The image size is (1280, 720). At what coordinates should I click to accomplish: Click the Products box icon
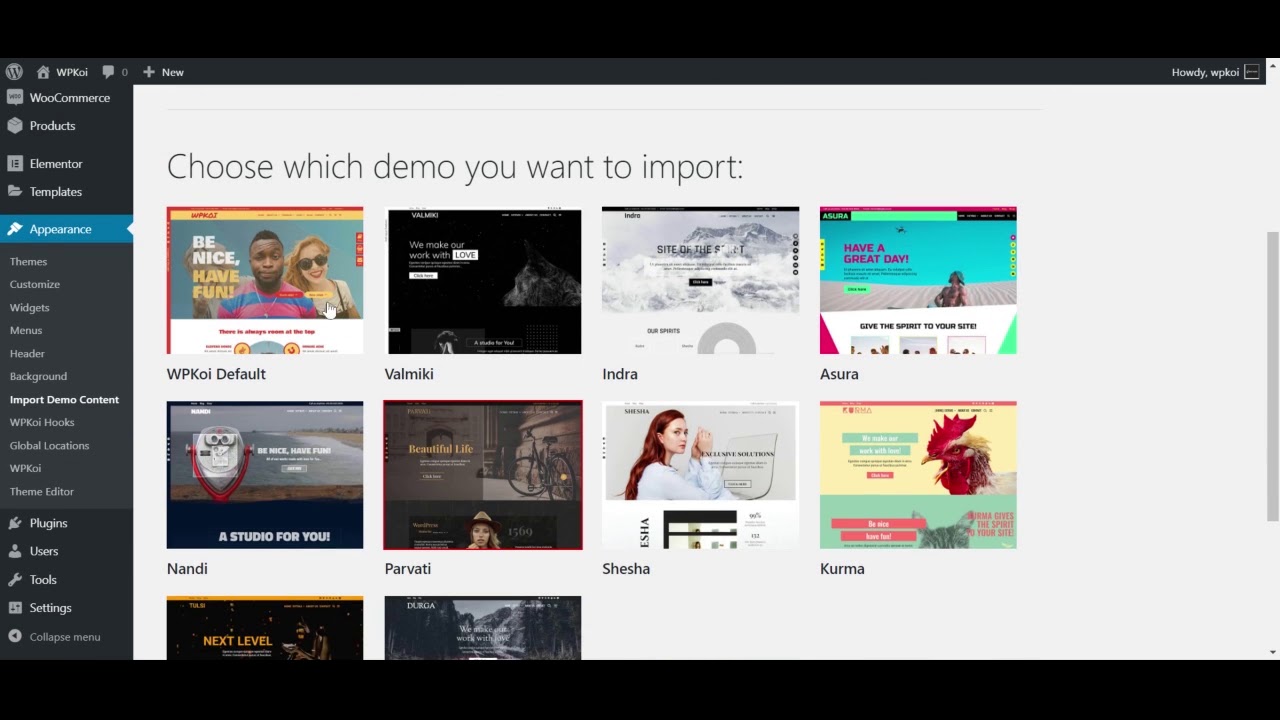(15, 126)
